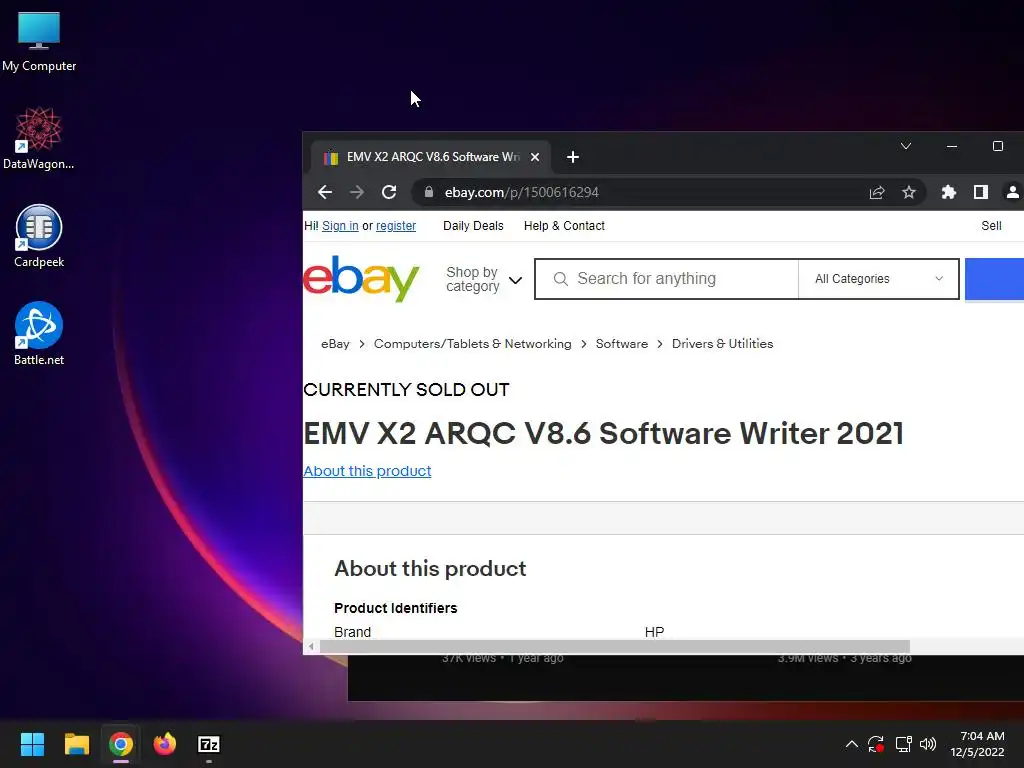Open network status tray icon
1024x768 pixels.
[x=903, y=744]
